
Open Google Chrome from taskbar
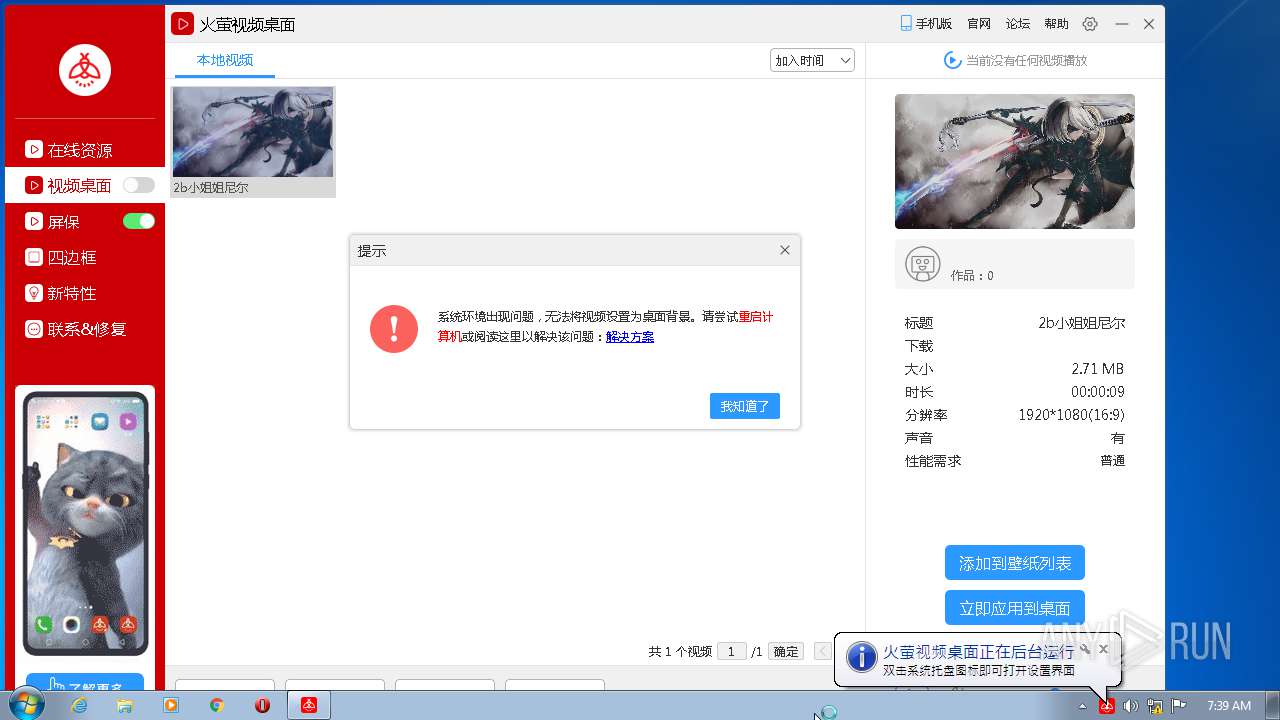tap(217, 705)
